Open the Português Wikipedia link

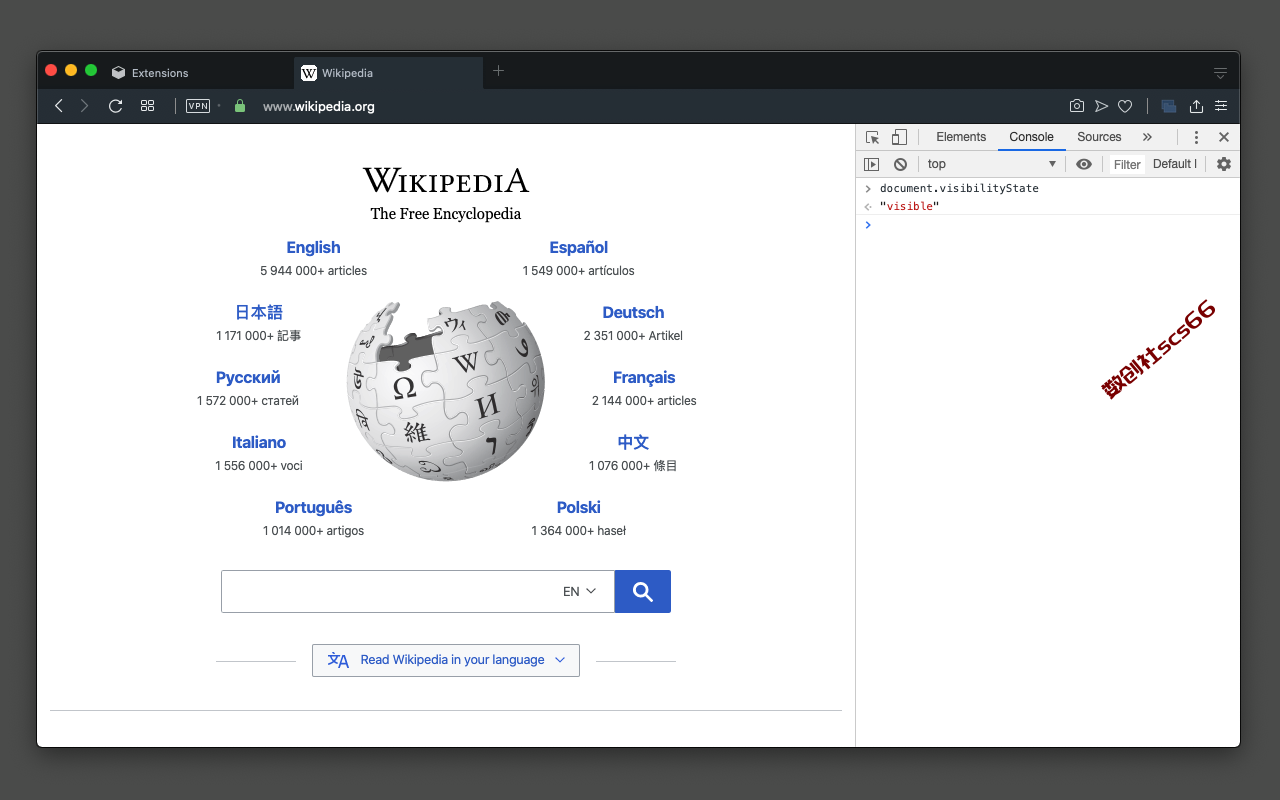pyautogui.click(x=313, y=507)
